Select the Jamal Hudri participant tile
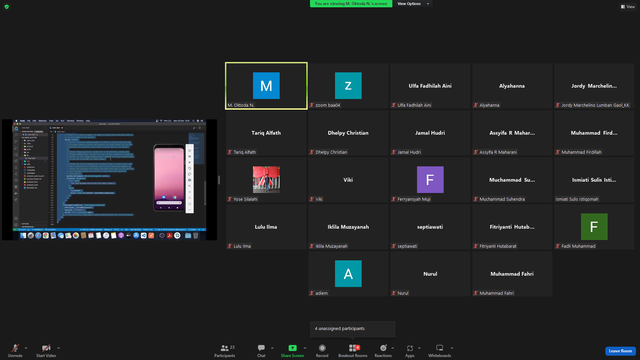 (x=430, y=133)
